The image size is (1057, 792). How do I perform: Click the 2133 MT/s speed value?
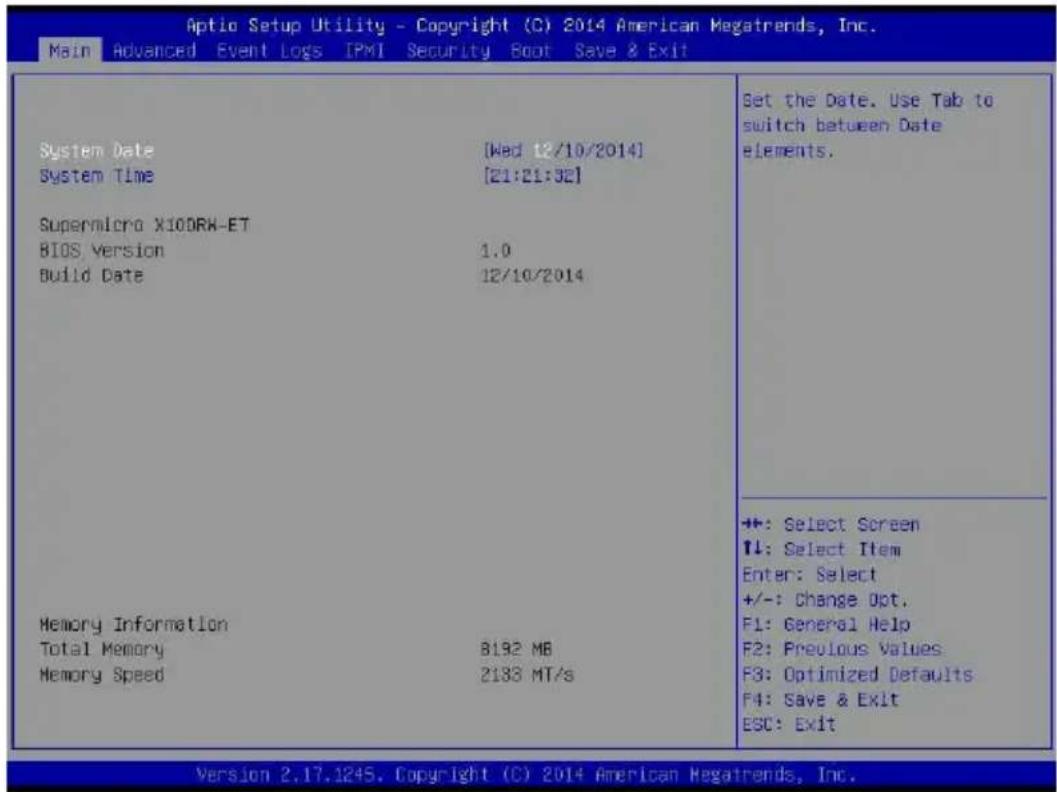(x=527, y=675)
